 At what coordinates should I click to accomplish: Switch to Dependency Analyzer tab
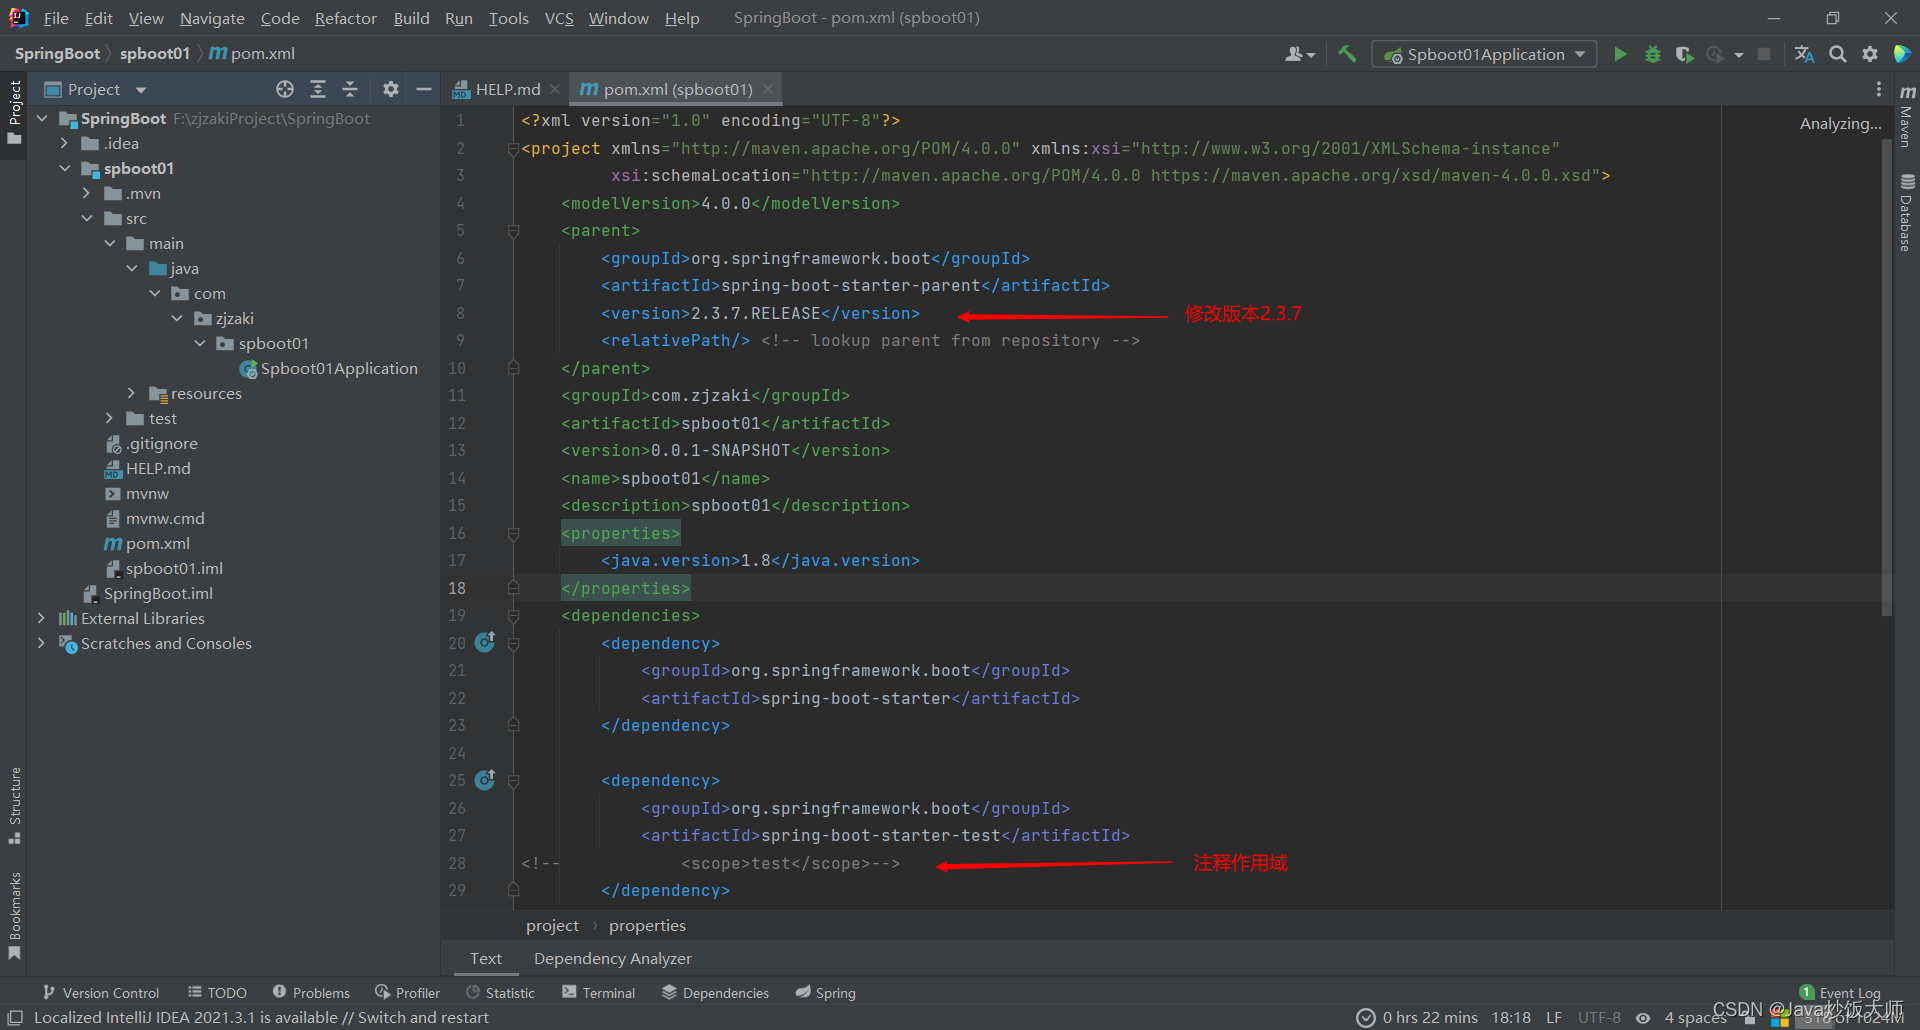click(x=612, y=958)
